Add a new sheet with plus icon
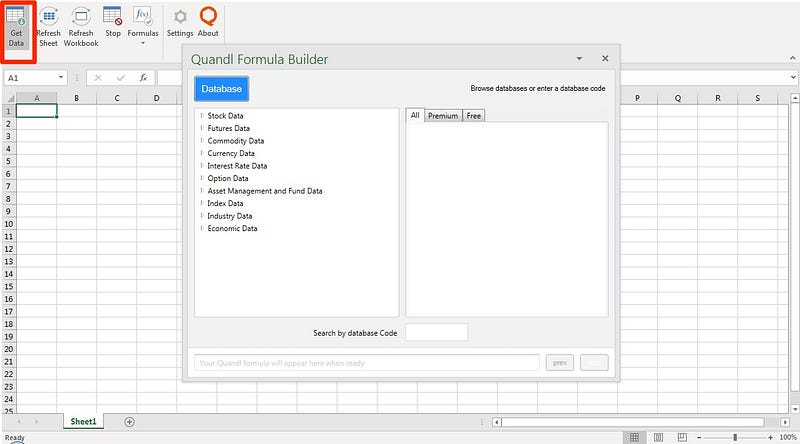This screenshot has width=800, height=444. coord(130,422)
